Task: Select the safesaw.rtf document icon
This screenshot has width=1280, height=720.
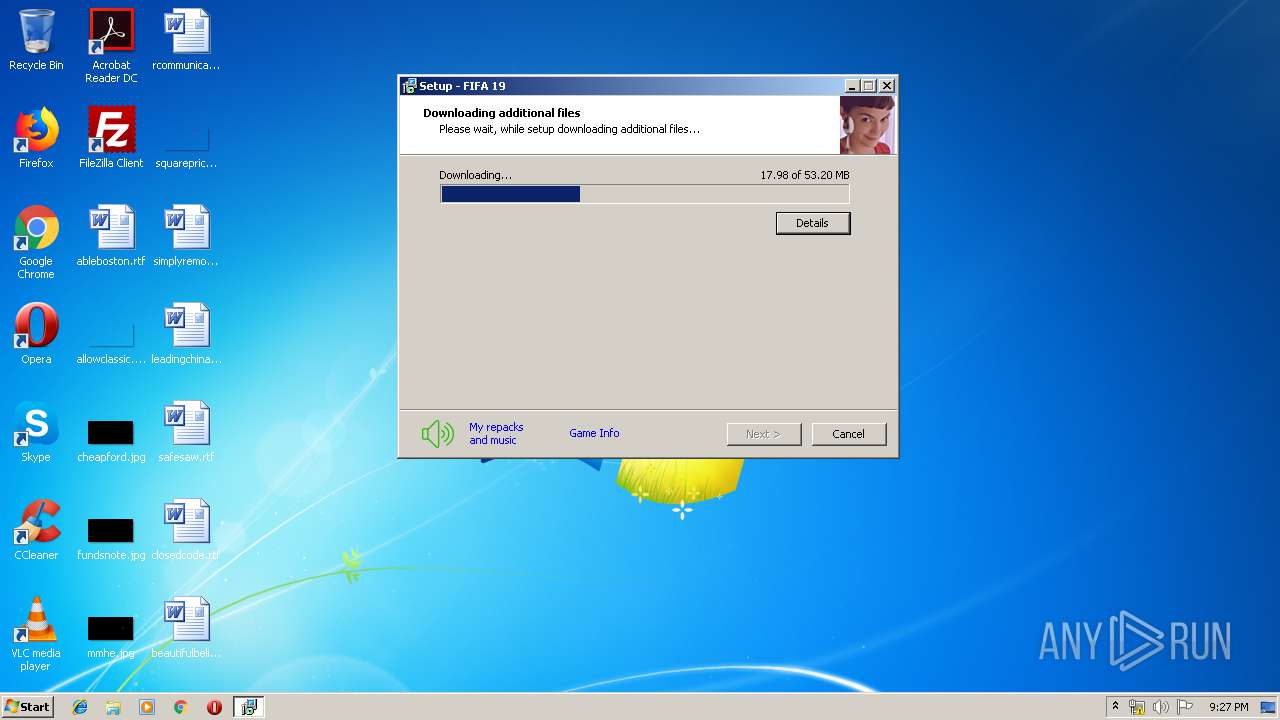Action: (x=186, y=432)
